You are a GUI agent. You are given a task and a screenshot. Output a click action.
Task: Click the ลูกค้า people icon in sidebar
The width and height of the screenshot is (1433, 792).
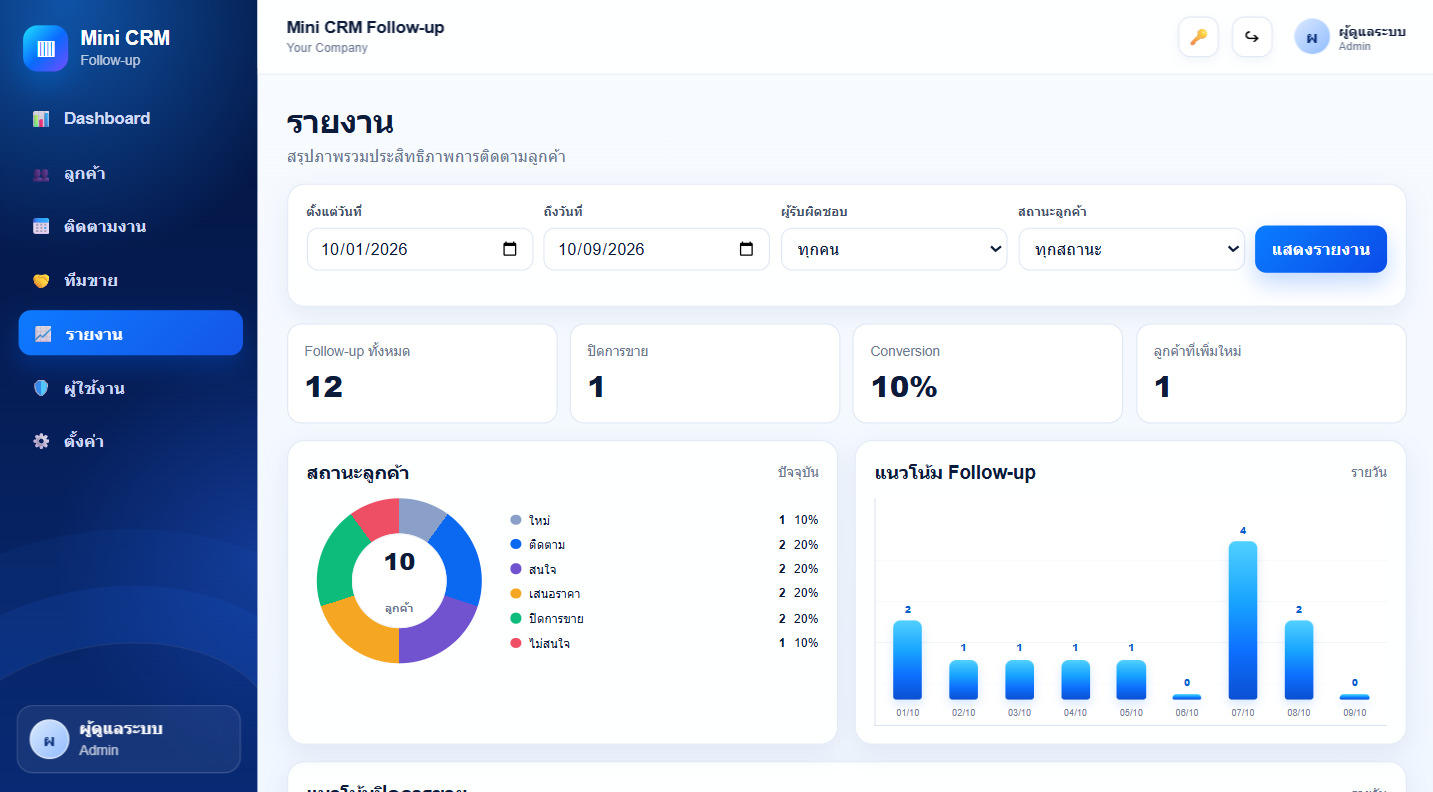(41, 174)
